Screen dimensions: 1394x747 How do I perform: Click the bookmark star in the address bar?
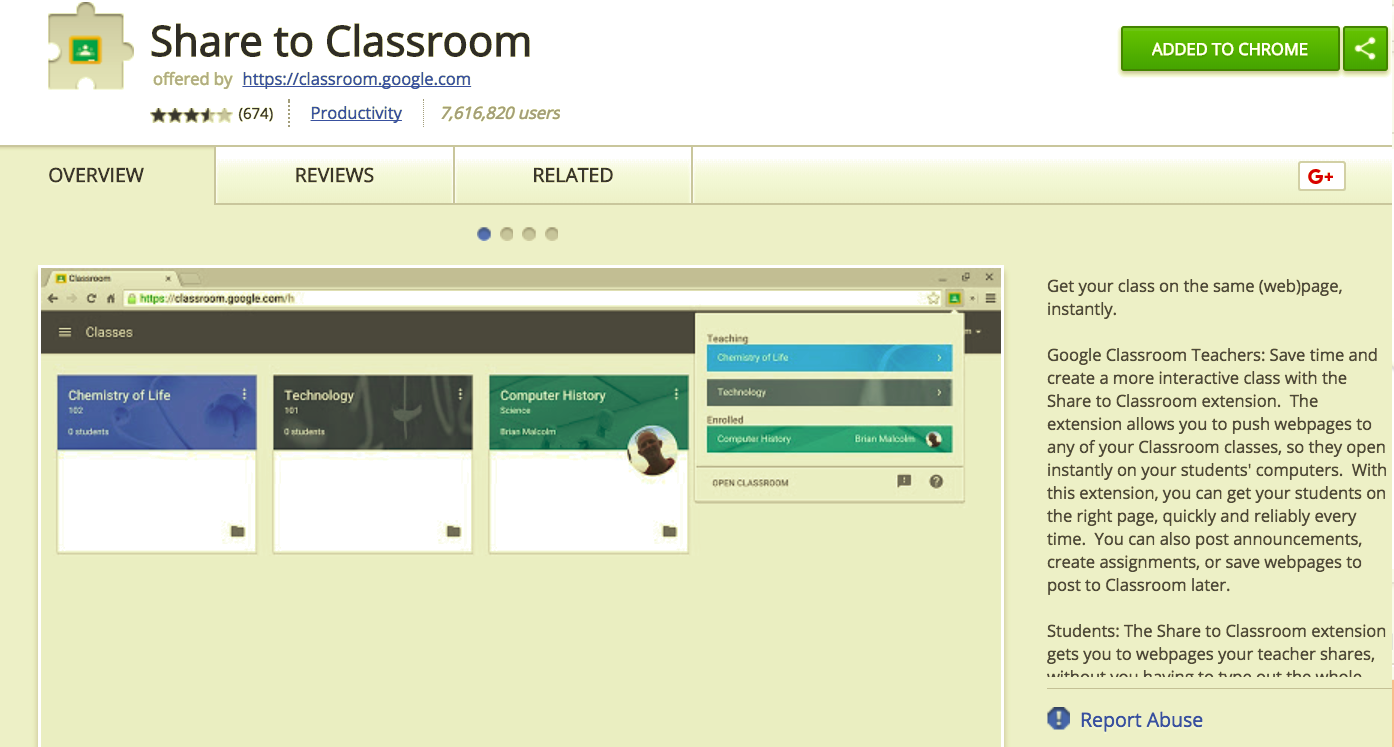(x=934, y=298)
